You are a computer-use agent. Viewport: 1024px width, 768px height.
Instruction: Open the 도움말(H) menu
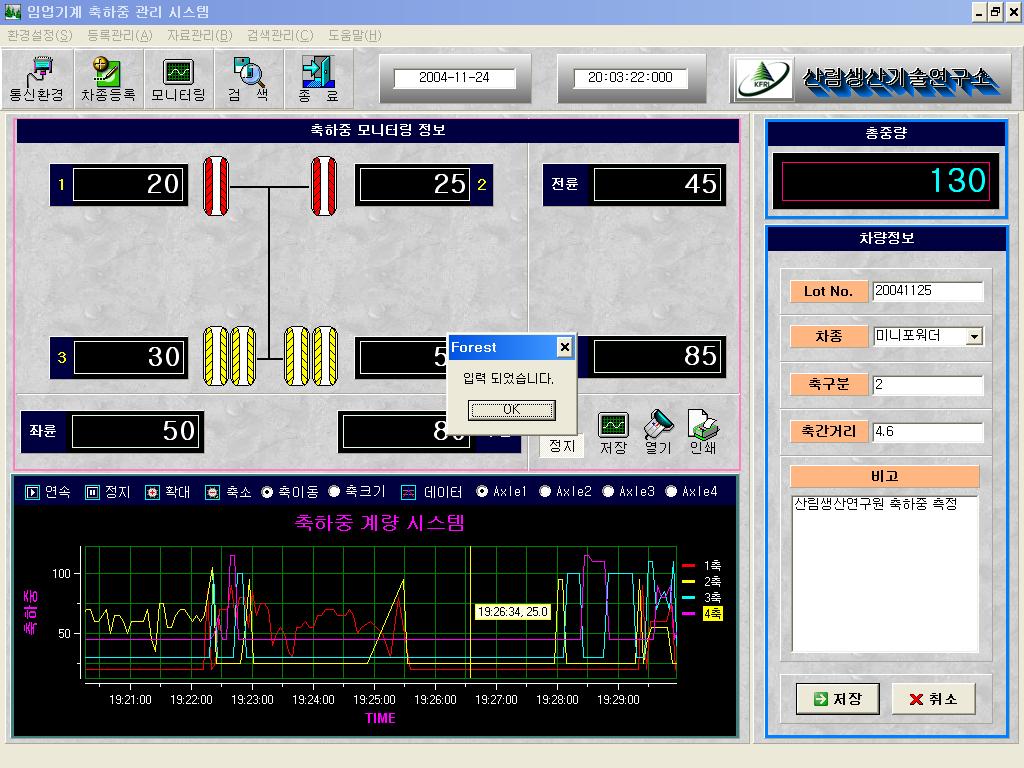355,35
